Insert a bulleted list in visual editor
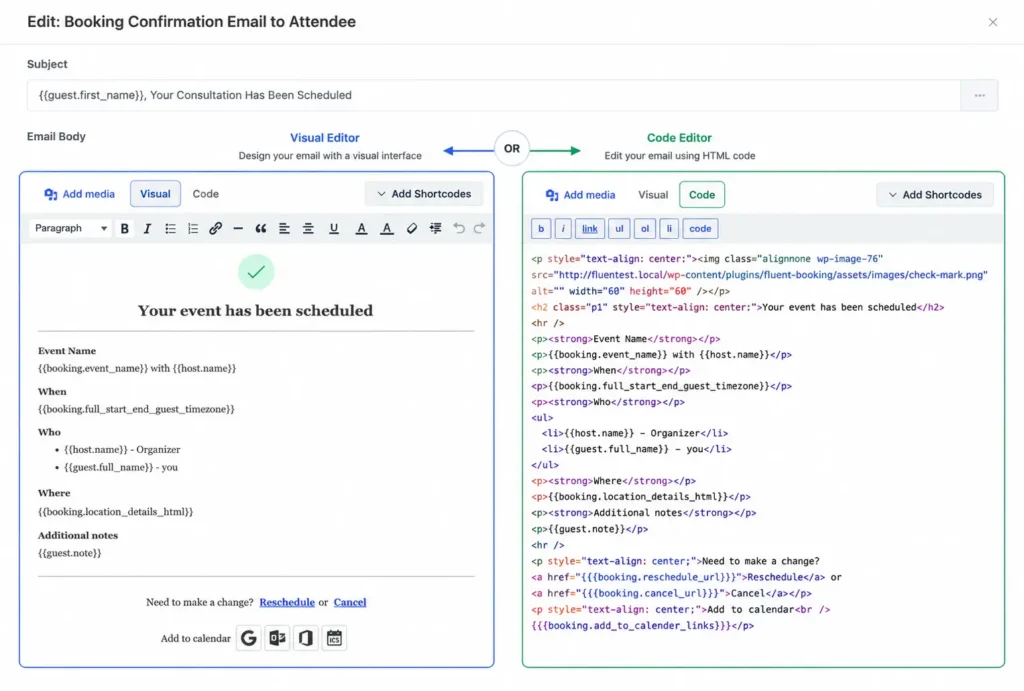 pos(170,229)
